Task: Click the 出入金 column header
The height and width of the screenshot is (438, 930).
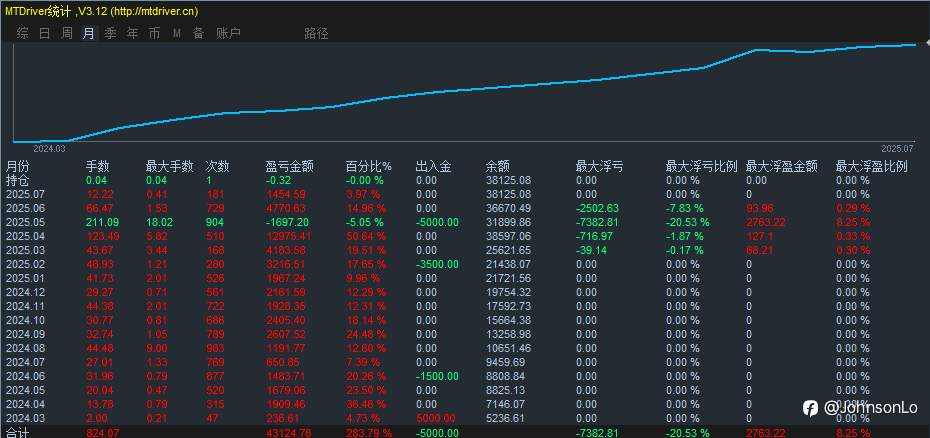Action: click(434, 167)
